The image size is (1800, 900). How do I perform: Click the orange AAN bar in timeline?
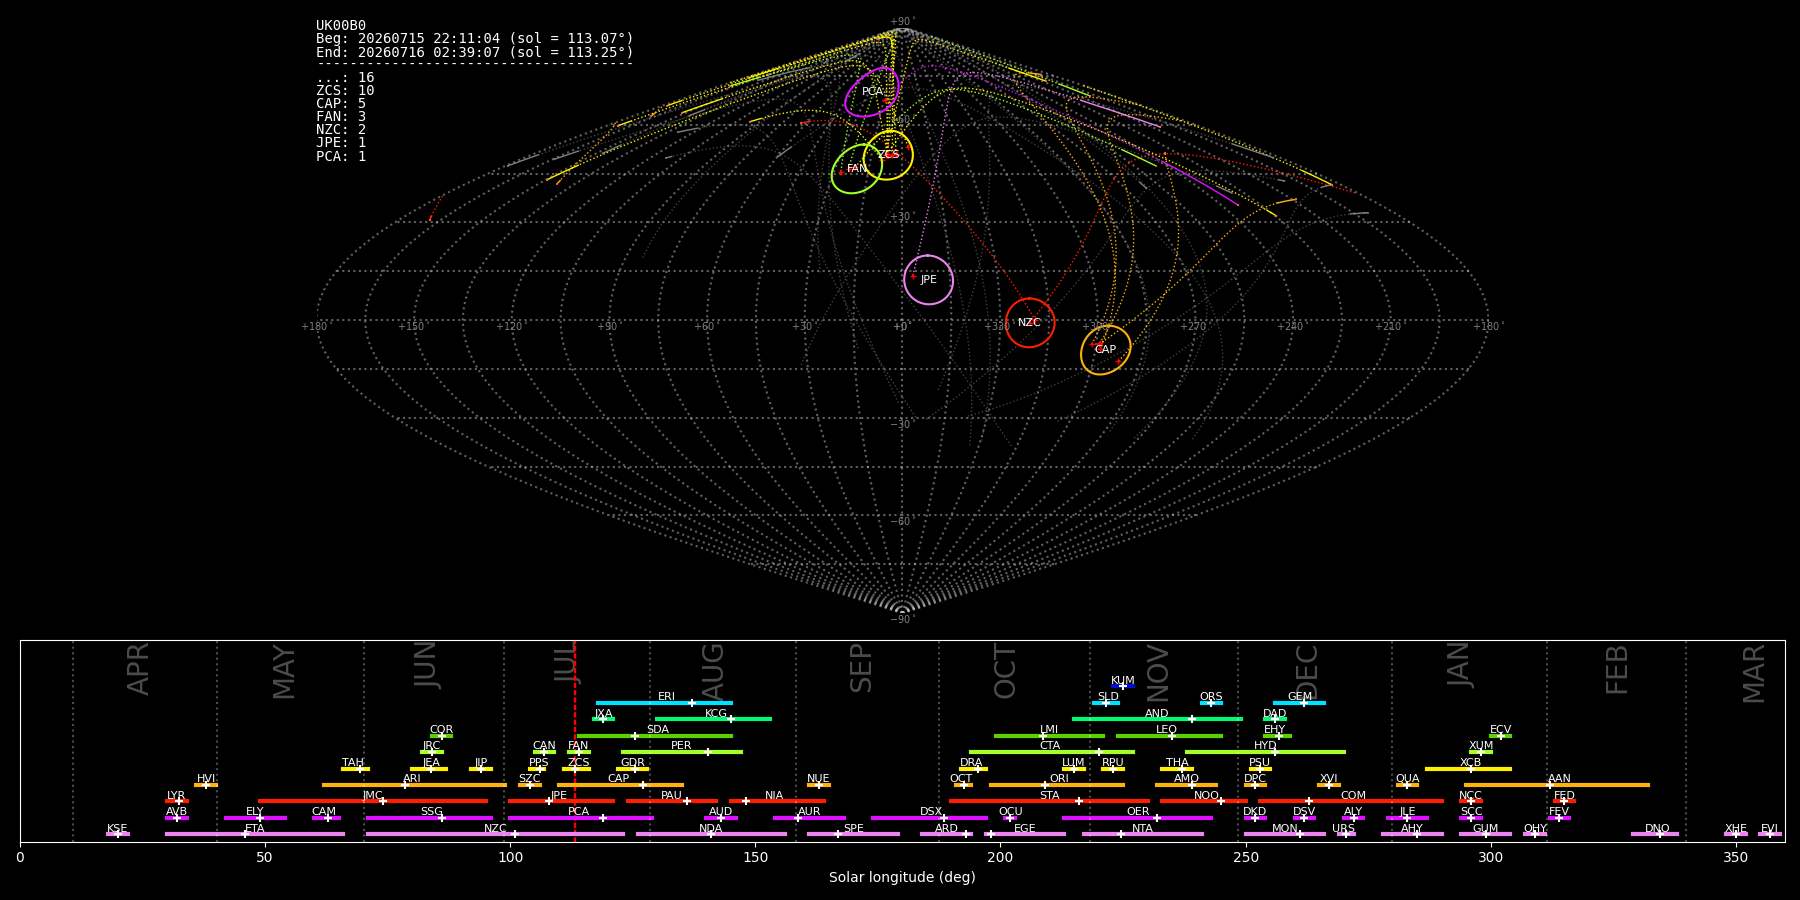coord(1557,785)
